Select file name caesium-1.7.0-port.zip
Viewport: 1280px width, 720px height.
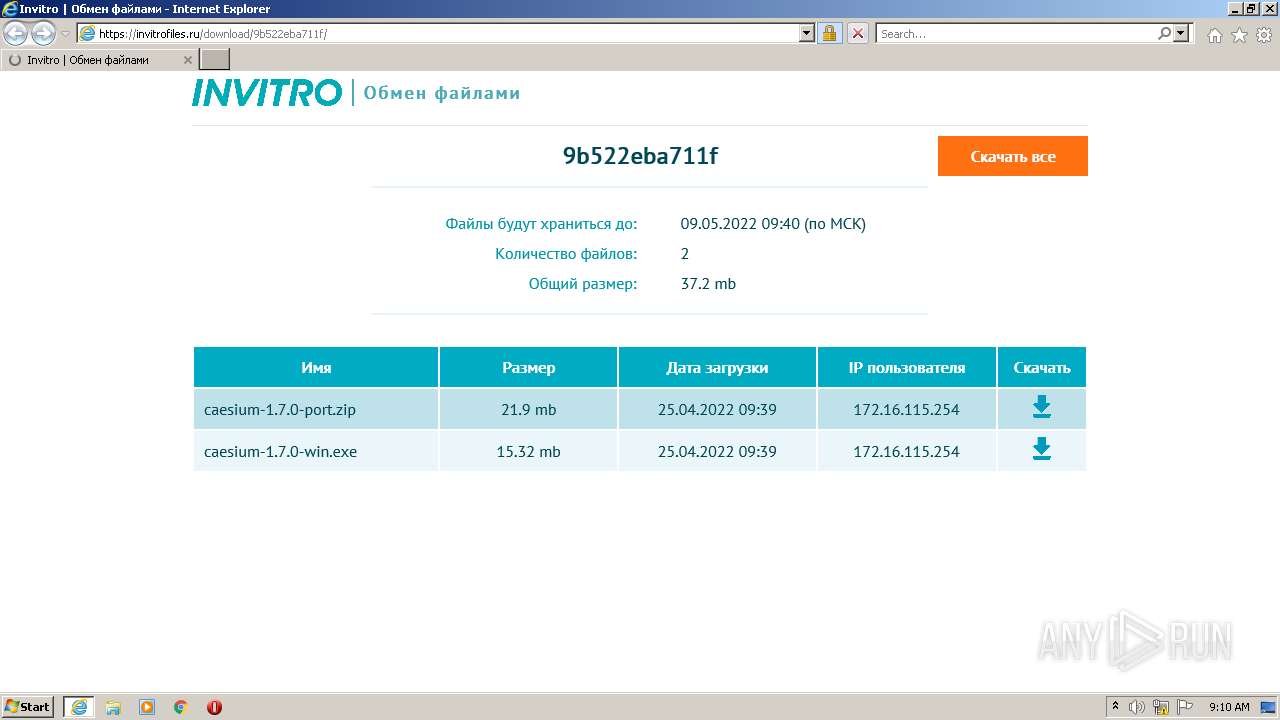coord(280,409)
